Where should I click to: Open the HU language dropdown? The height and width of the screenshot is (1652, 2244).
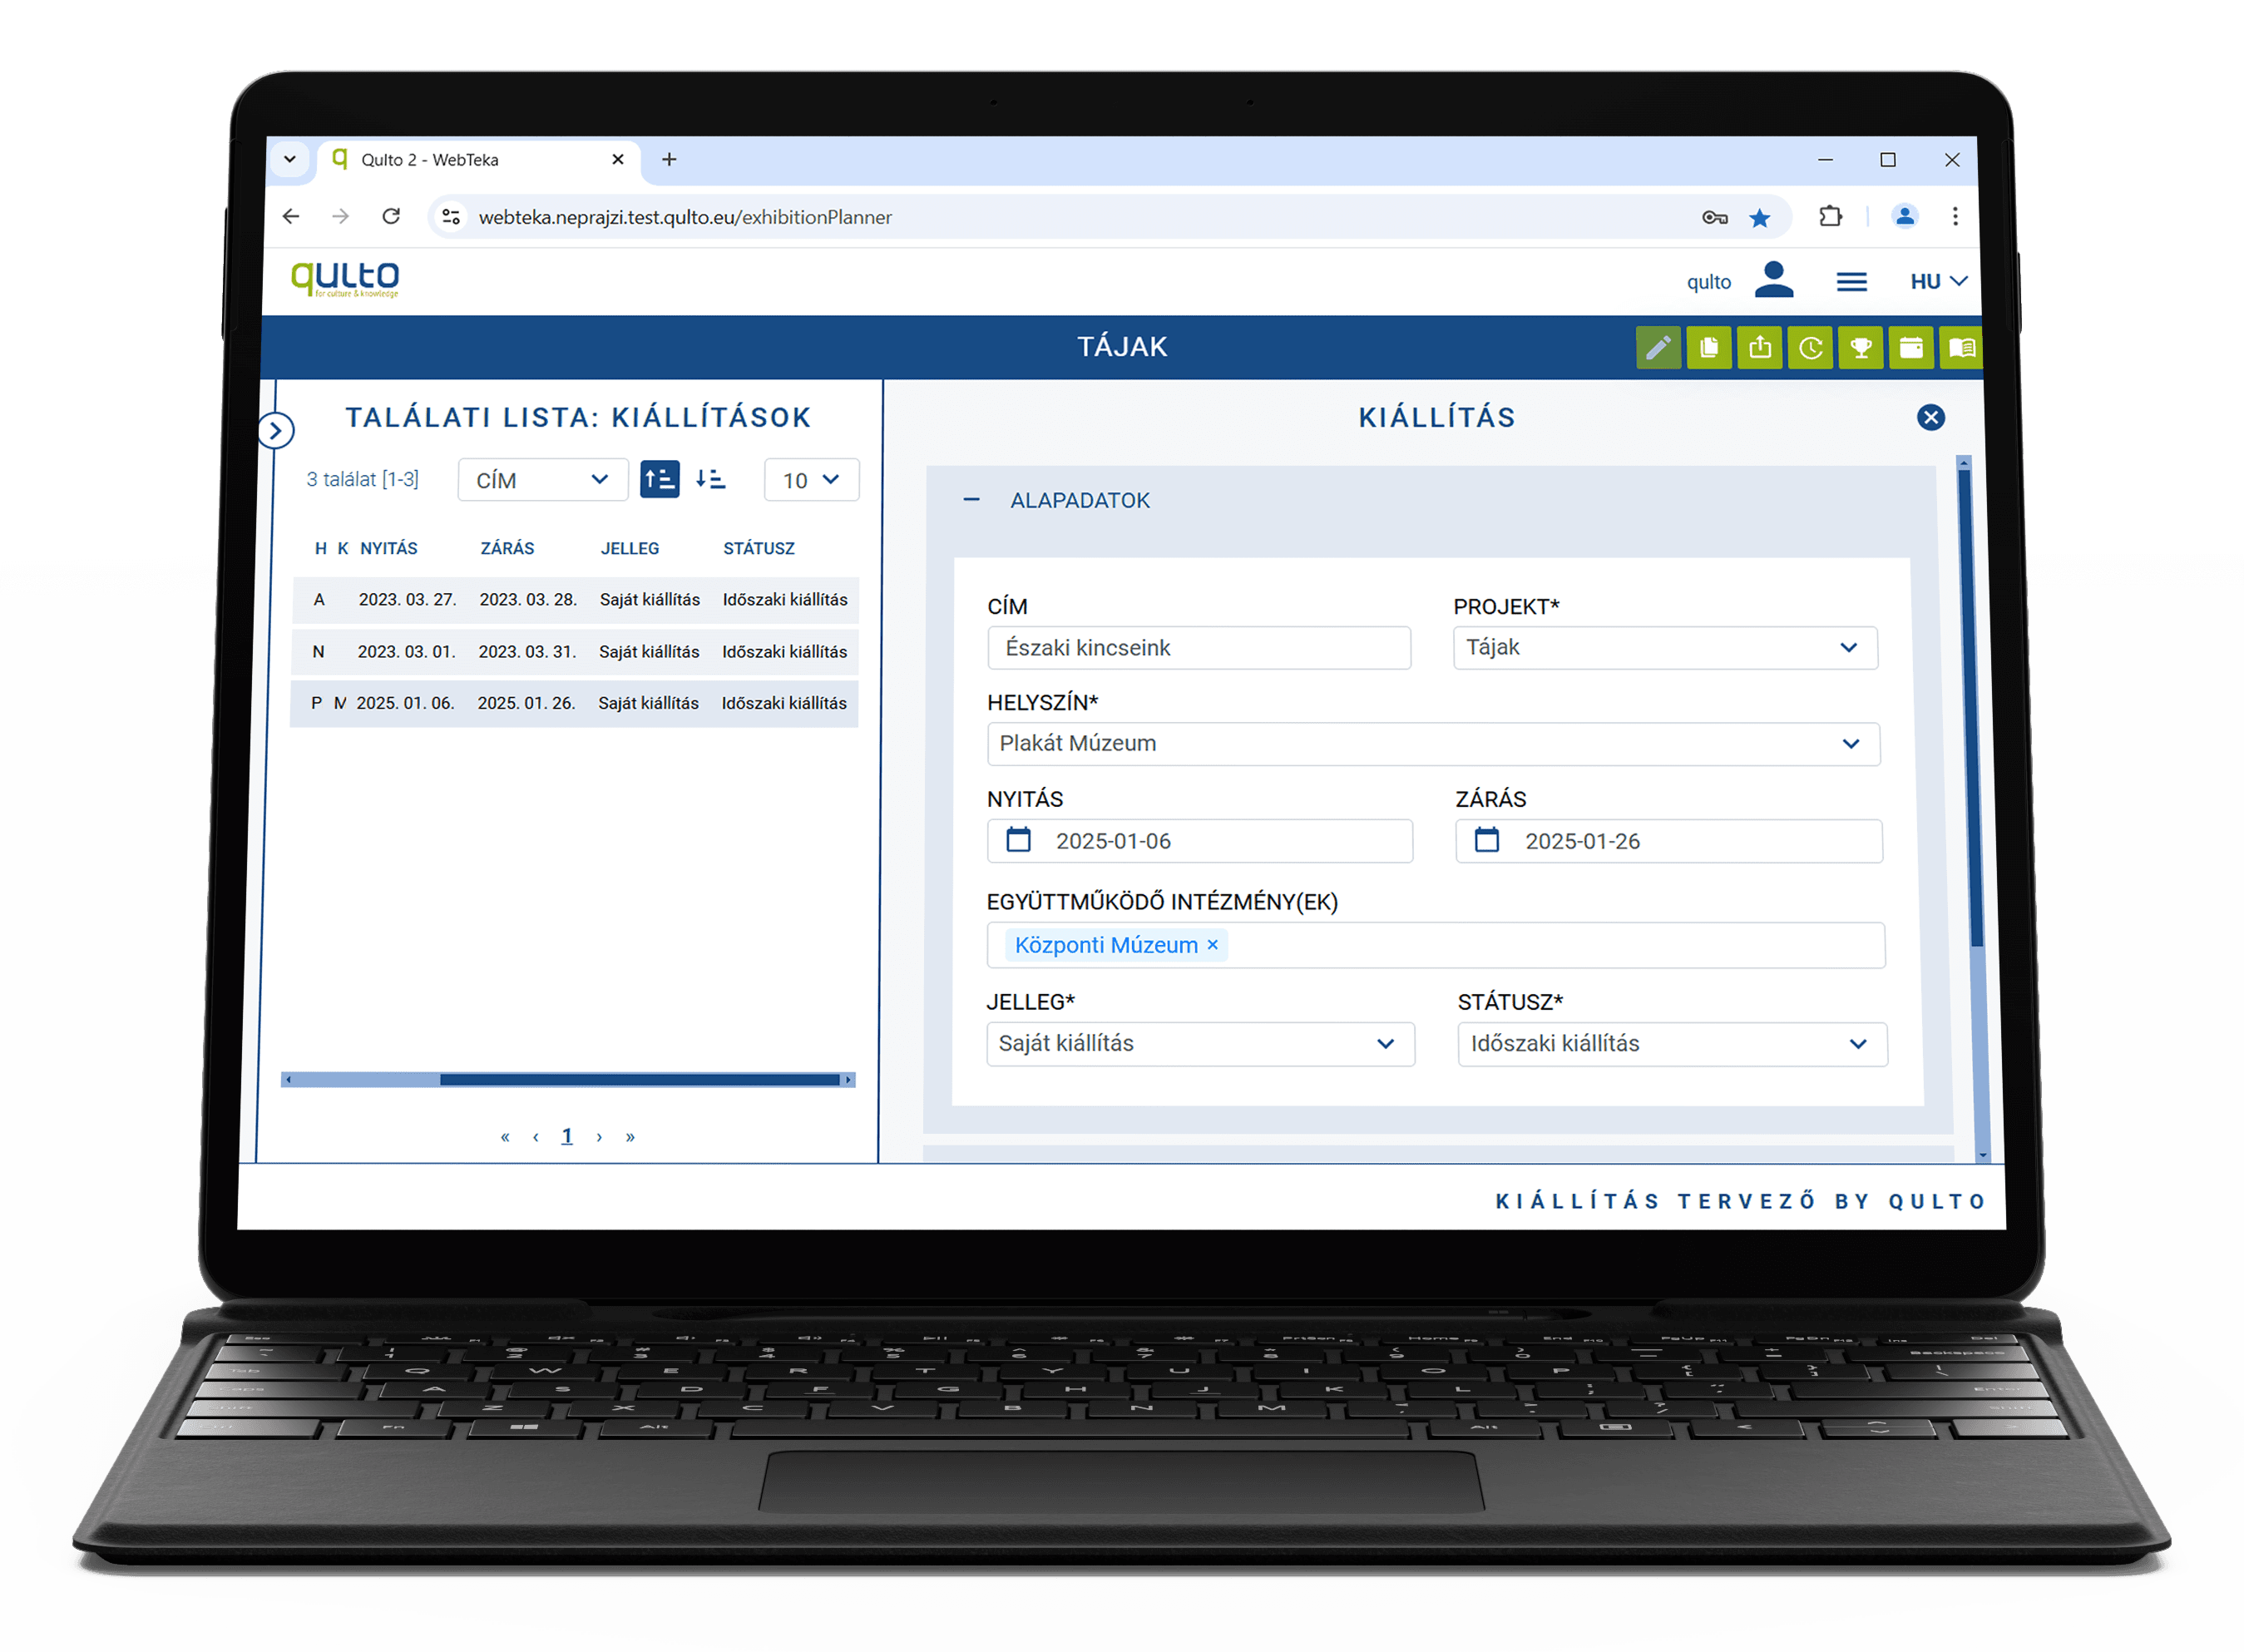[1938, 282]
